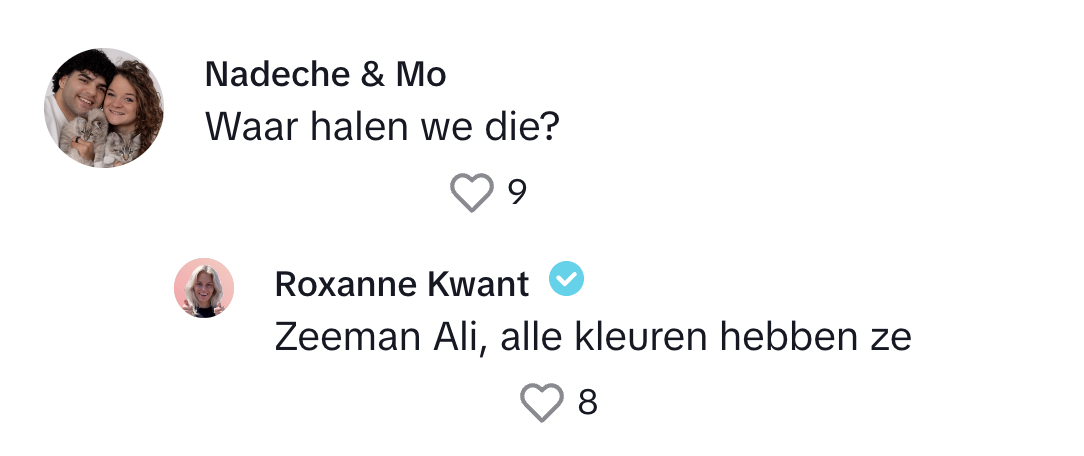Toggle the heart beside the 9 likes
Viewport: 1084px width, 456px height.
(472, 193)
